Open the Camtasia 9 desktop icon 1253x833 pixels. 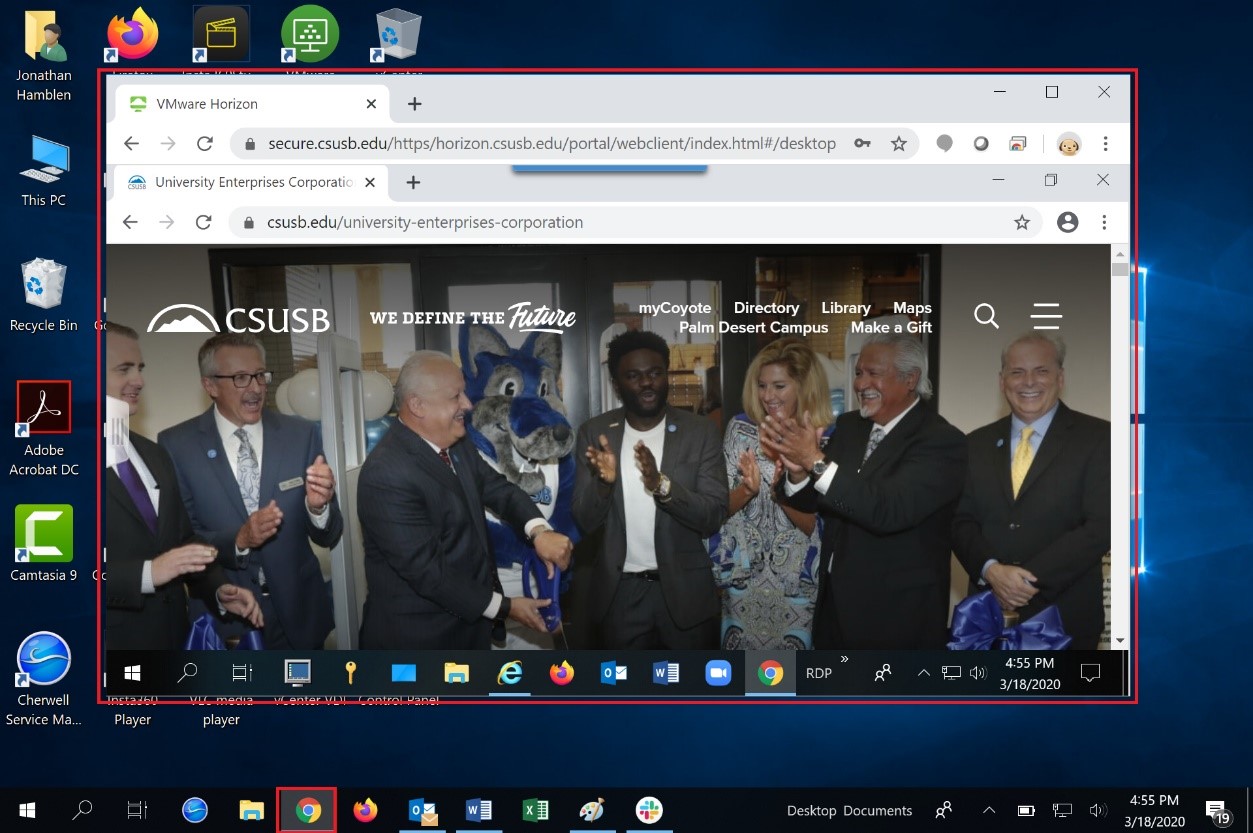pos(44,534)
